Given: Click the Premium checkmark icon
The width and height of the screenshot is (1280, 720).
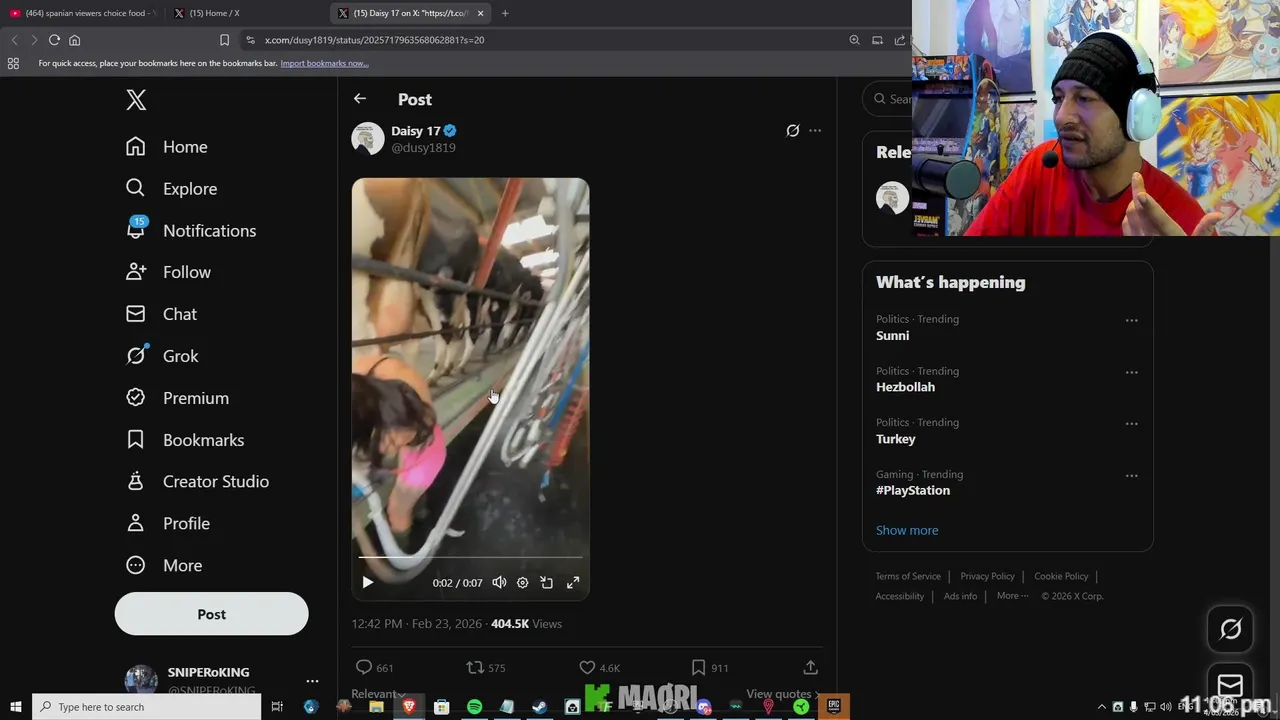Looking at the screenshot, I should click(136, 398).
